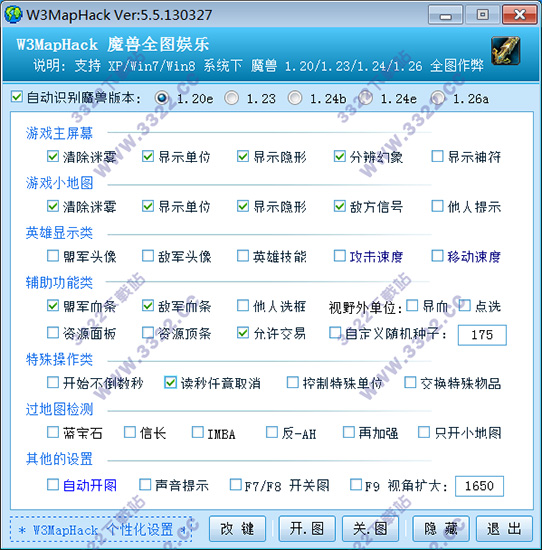Click the golden item icon in header banner

click(505, 51)
